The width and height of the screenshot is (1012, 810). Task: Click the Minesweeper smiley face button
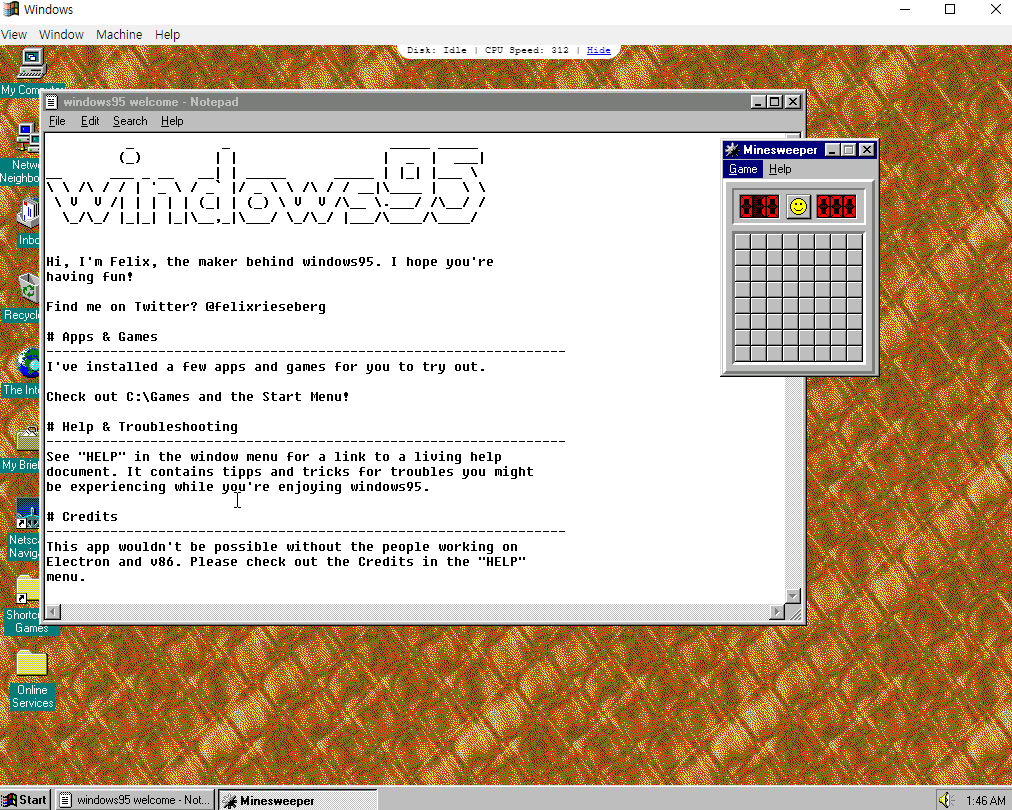(798, 207)
